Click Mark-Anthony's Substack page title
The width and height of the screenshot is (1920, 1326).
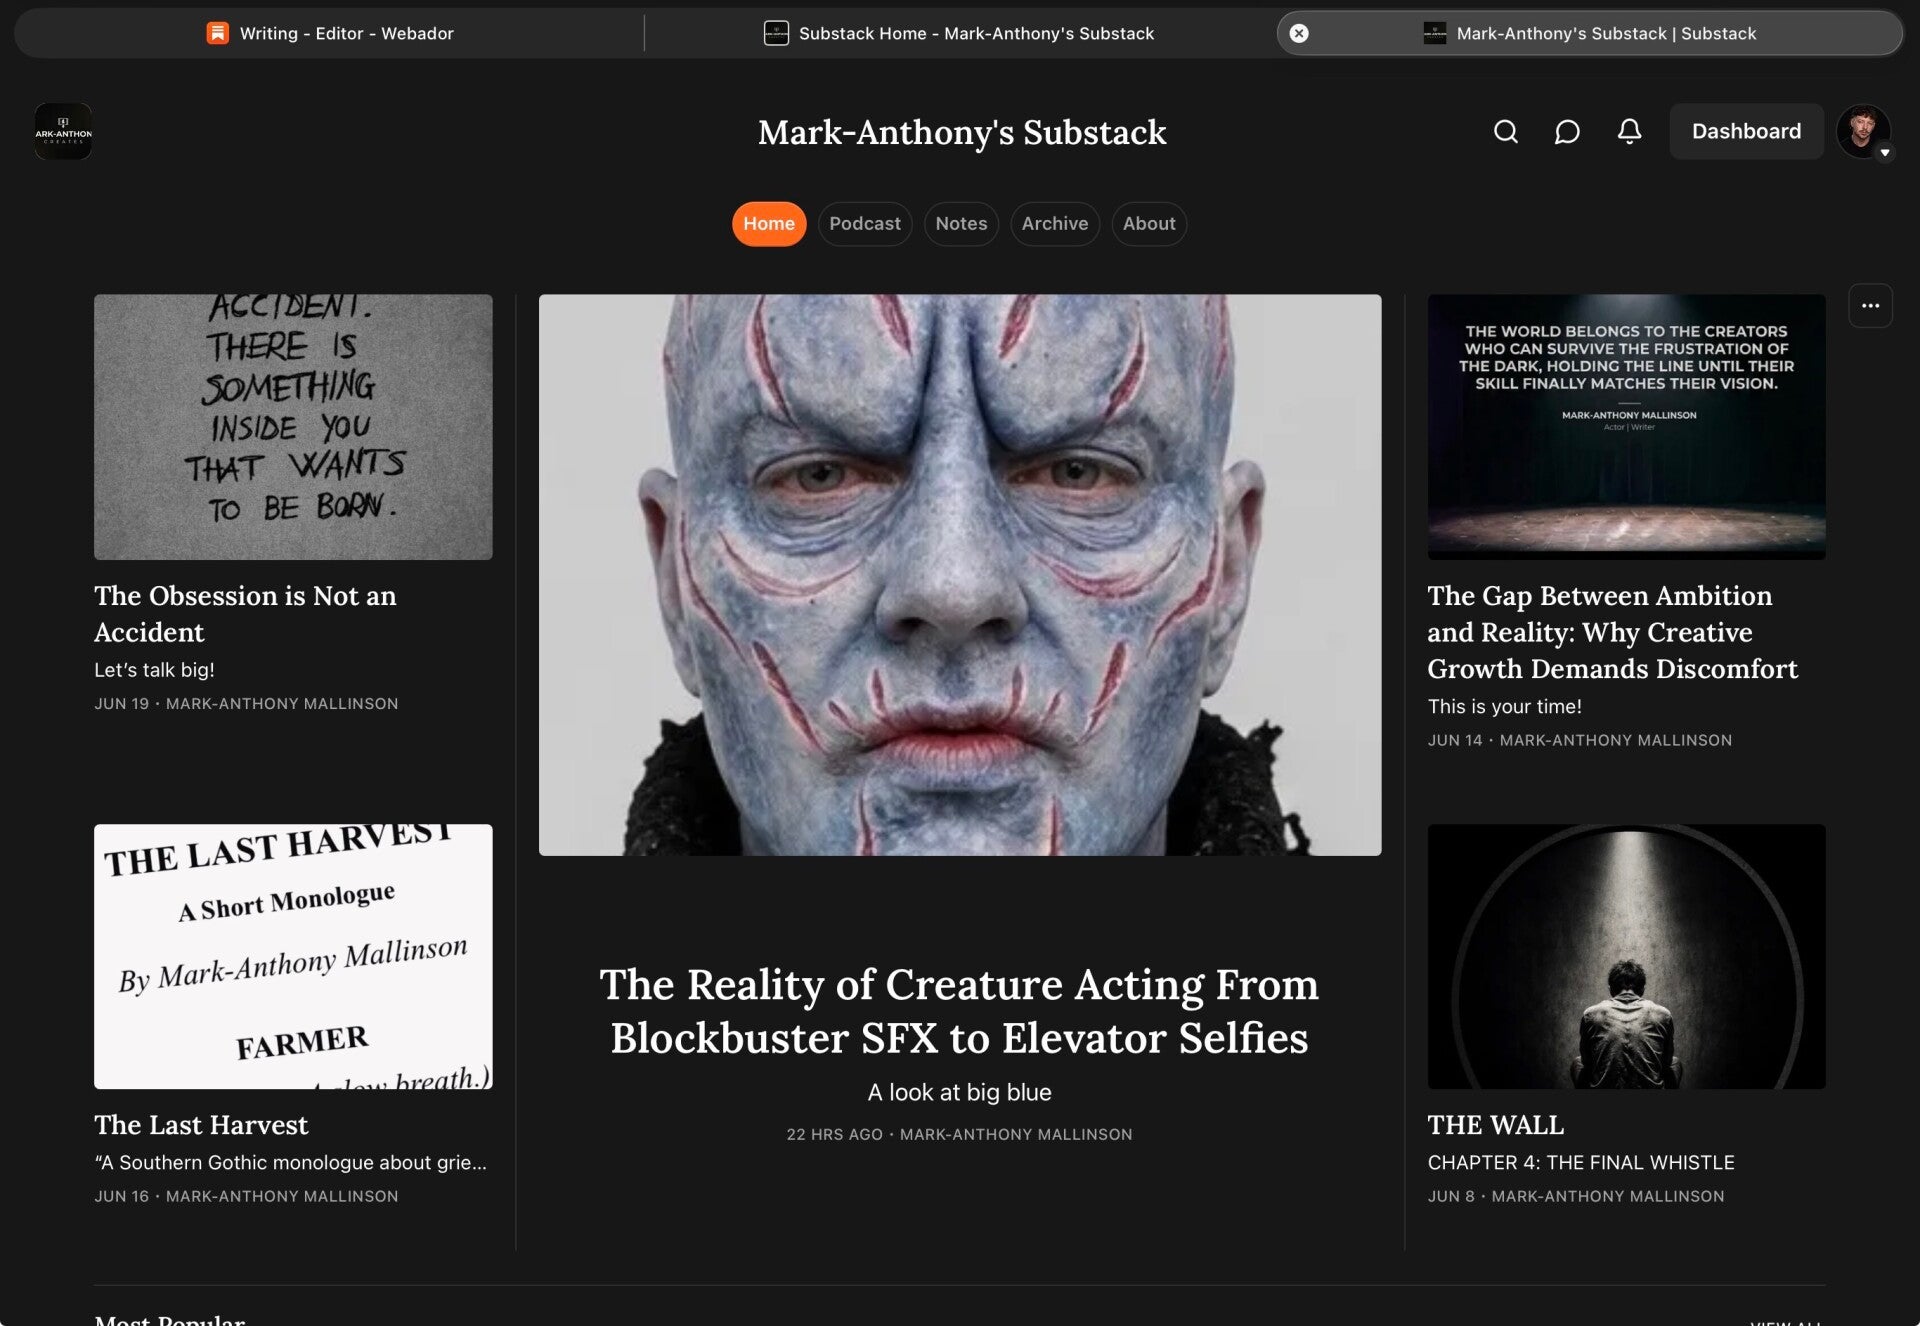961,132
